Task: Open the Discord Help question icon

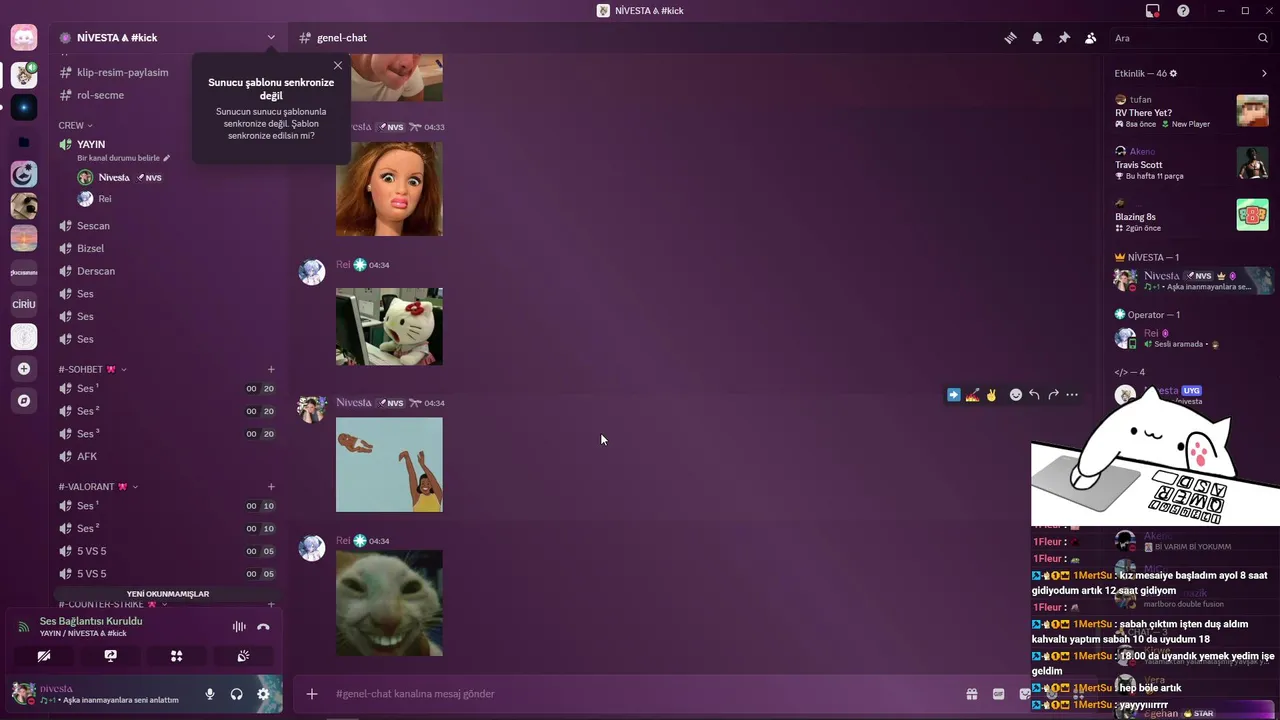Action: coord(1183,10)
